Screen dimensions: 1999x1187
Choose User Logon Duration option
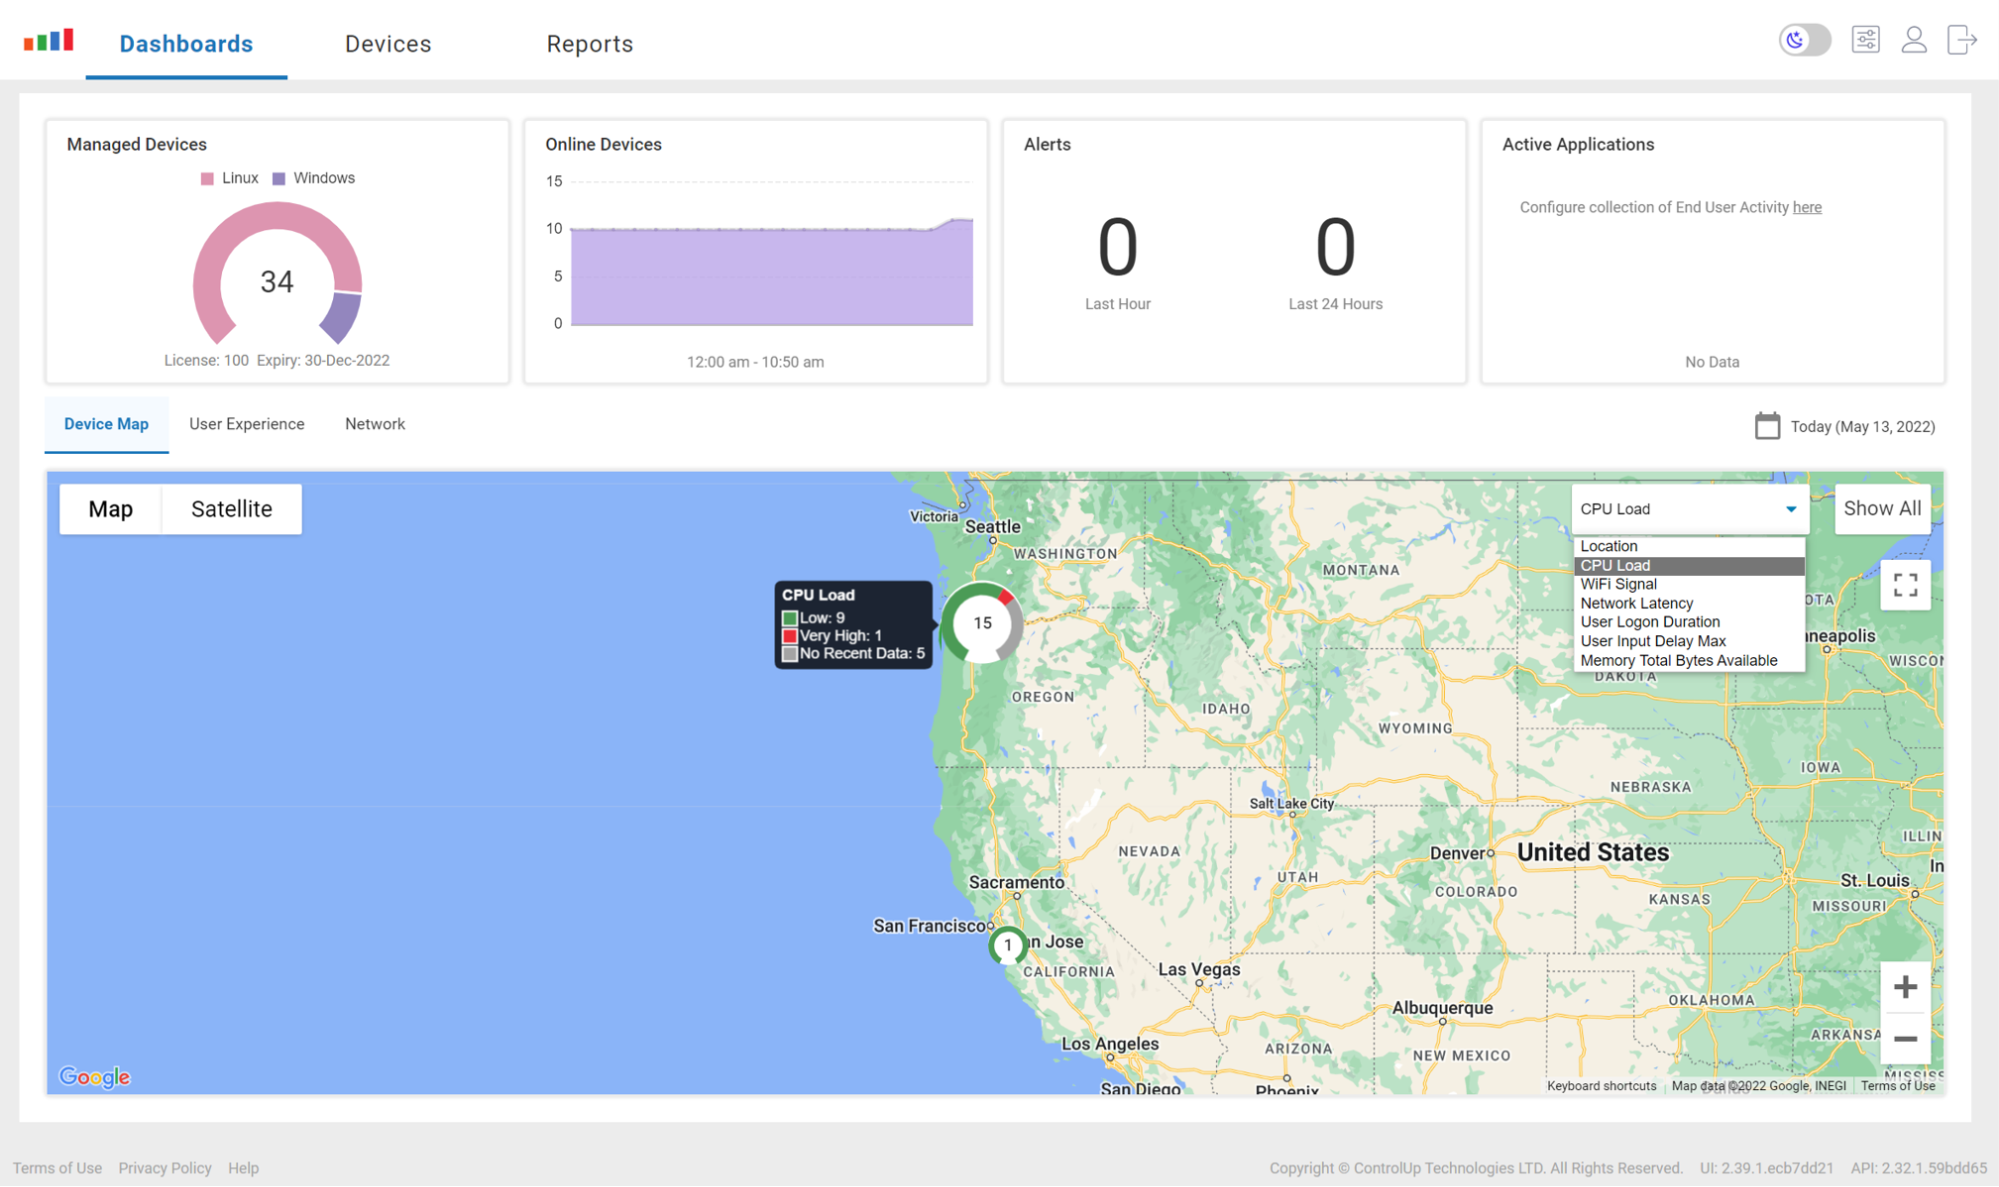pos(1689,622)
